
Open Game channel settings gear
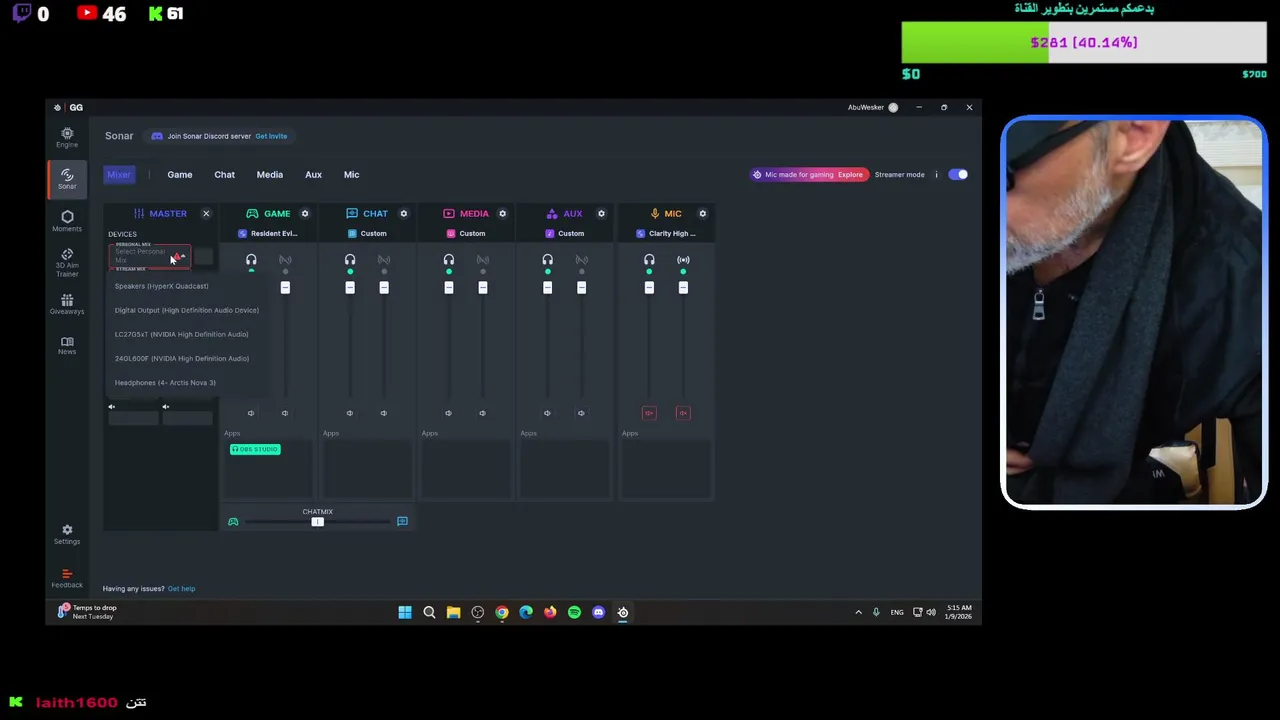(x=305, y=213)
